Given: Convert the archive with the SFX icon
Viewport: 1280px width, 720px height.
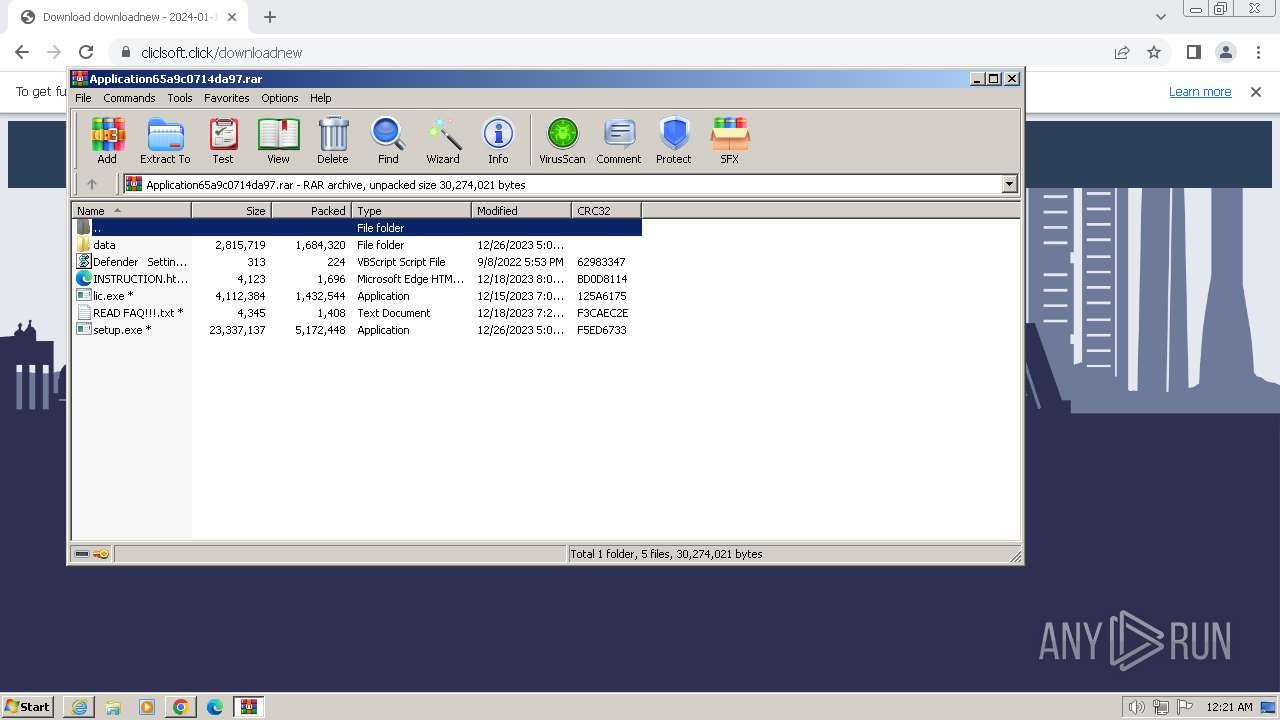Looking at the screenshot, I should pyautogui.click(x=730, y=140).
